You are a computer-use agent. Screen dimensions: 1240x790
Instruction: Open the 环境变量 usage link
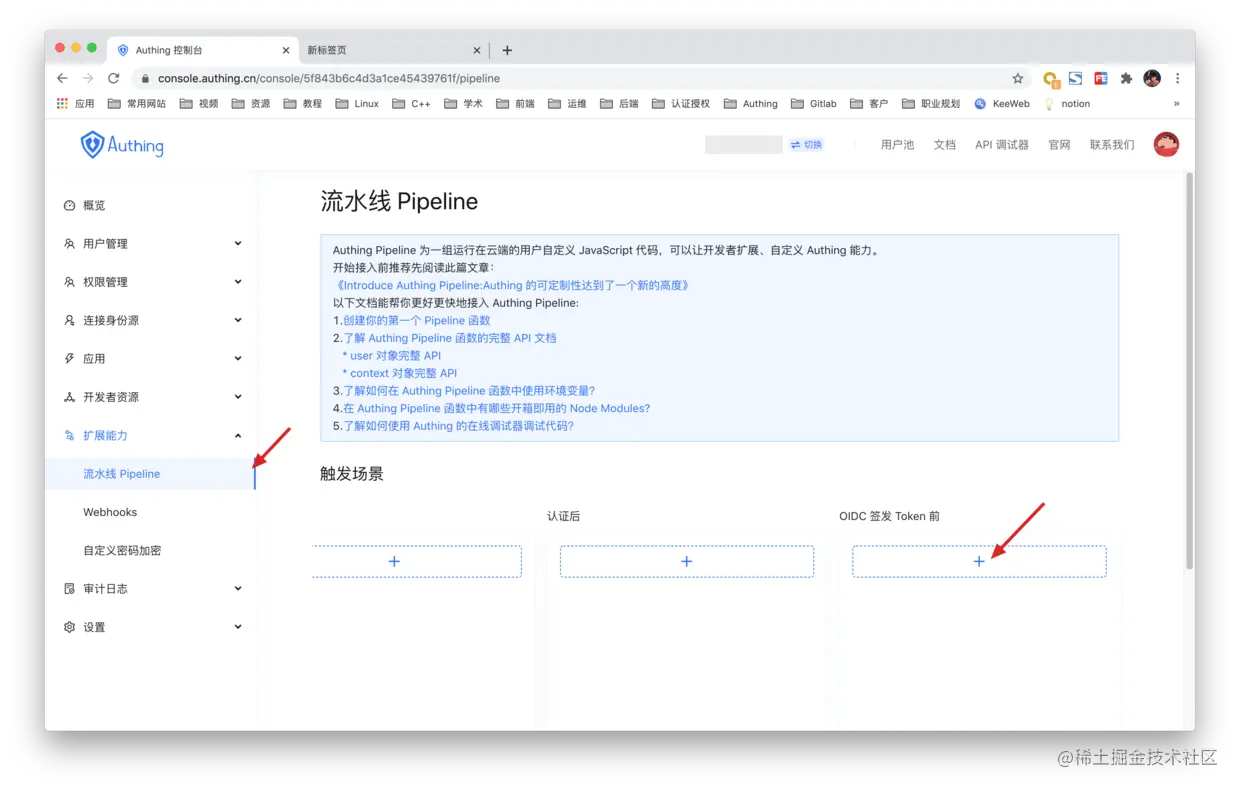469,391
